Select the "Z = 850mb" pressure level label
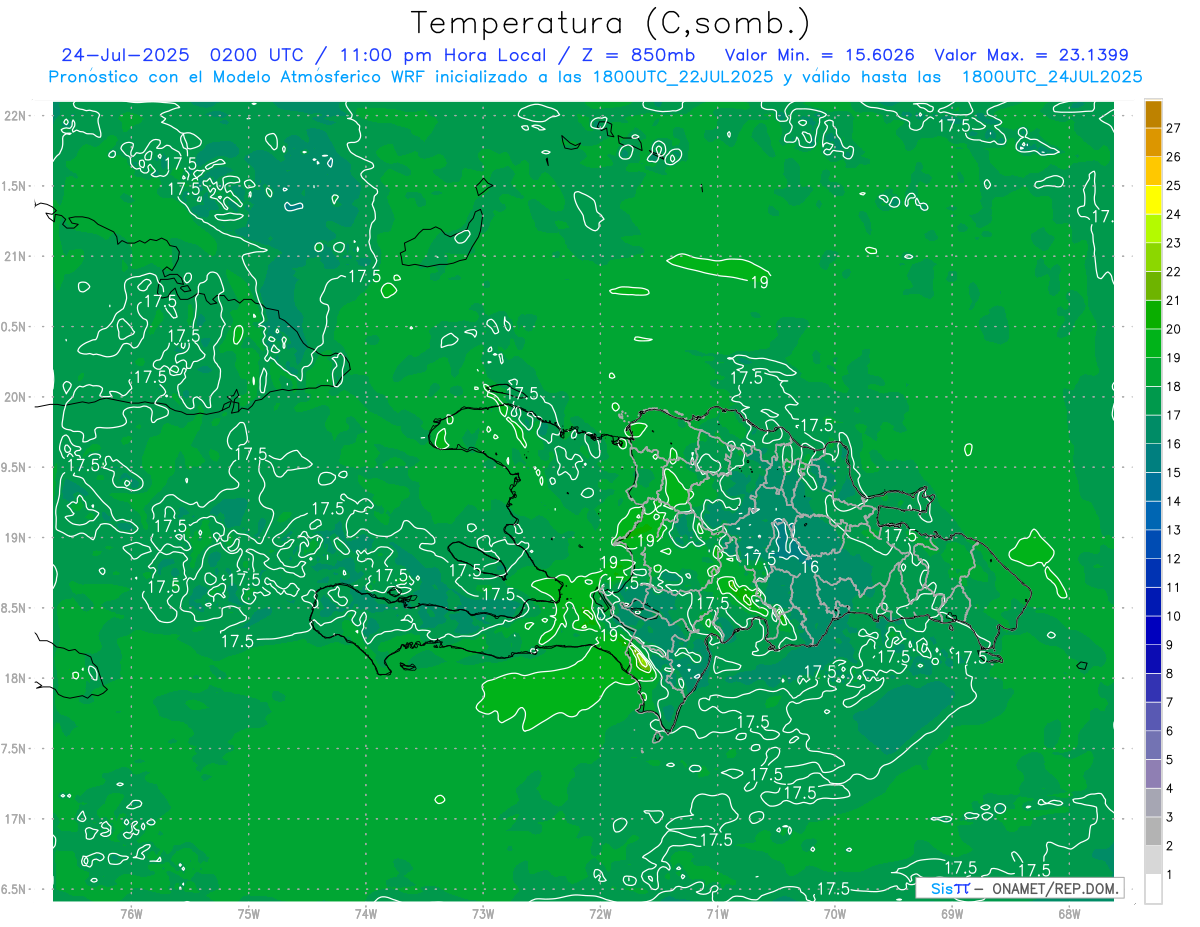This screenshot has height=927, width=1200. coord(639,55)
